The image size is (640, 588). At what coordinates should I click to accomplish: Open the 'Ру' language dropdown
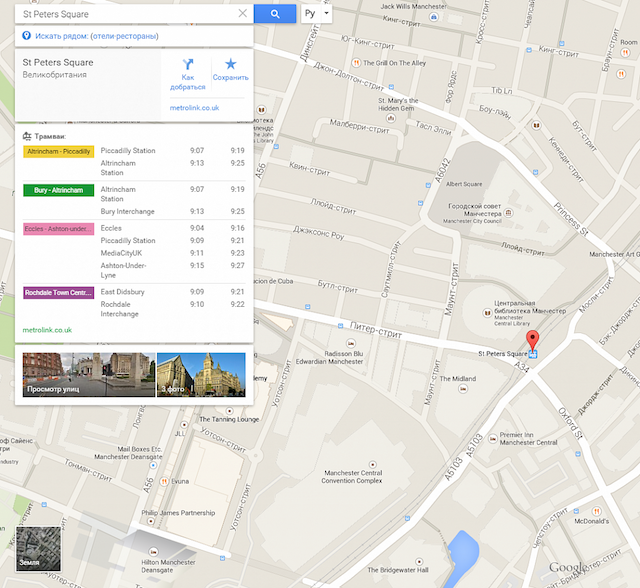[x=316, y=14]
